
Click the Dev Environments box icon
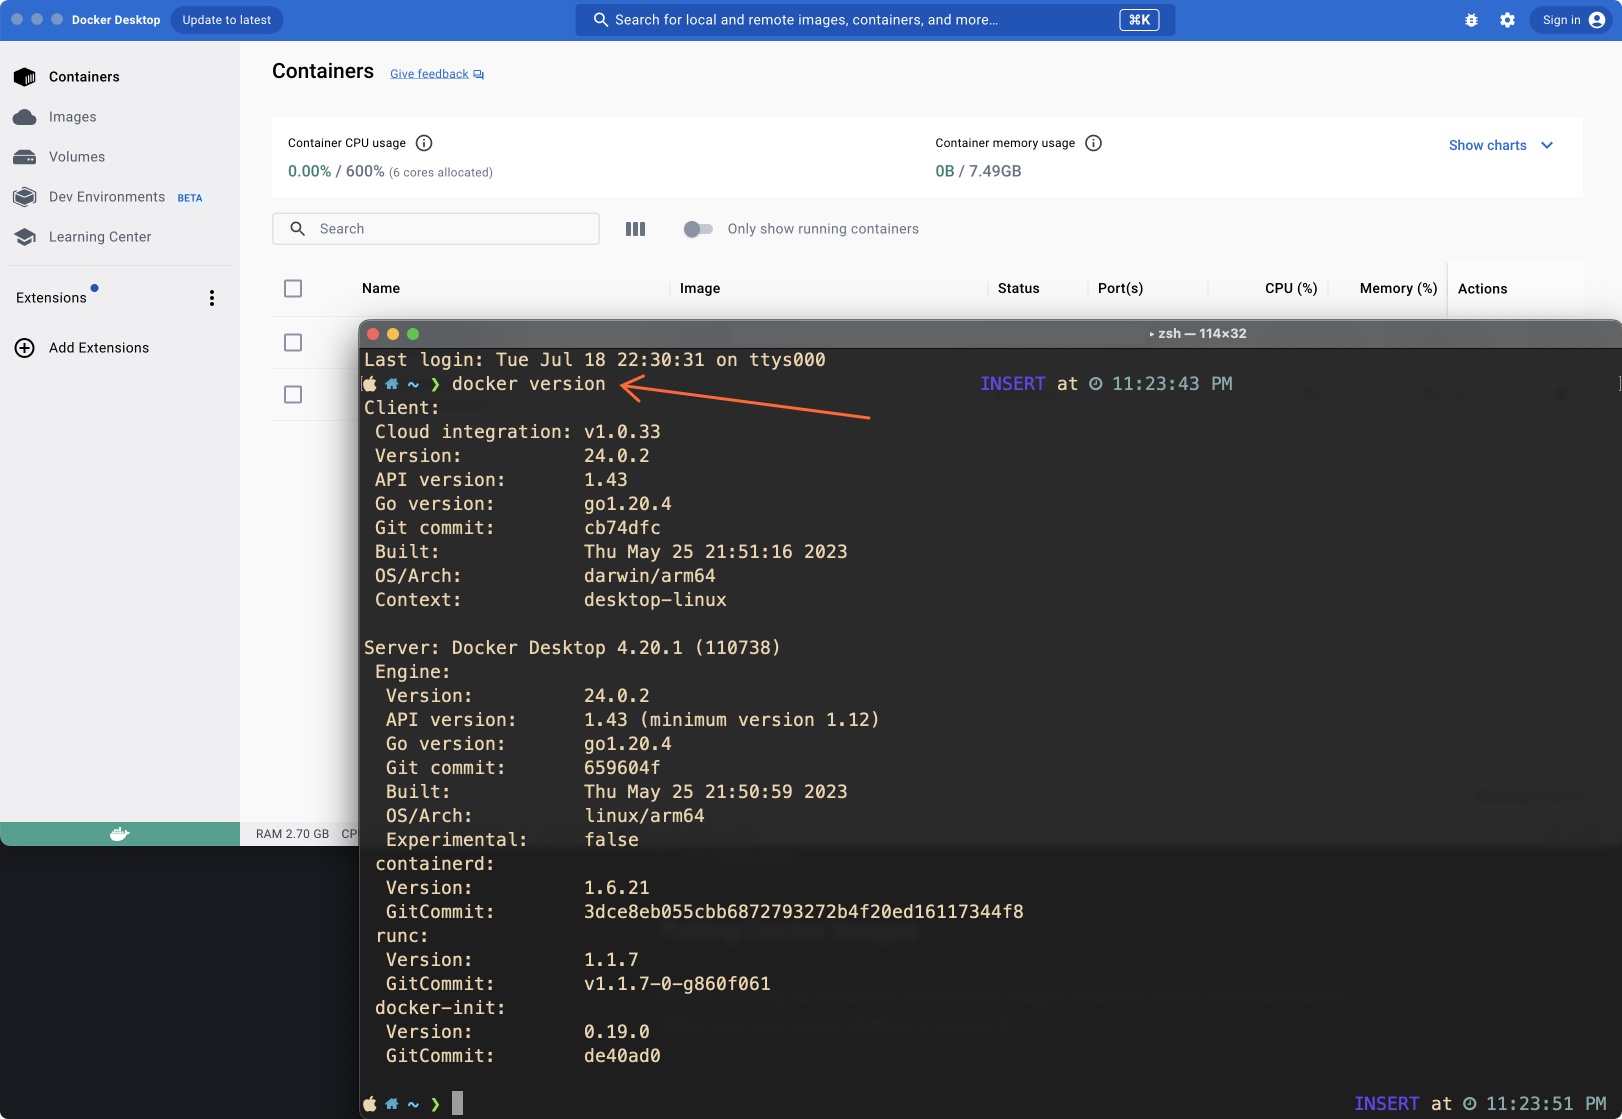point(25,197)
